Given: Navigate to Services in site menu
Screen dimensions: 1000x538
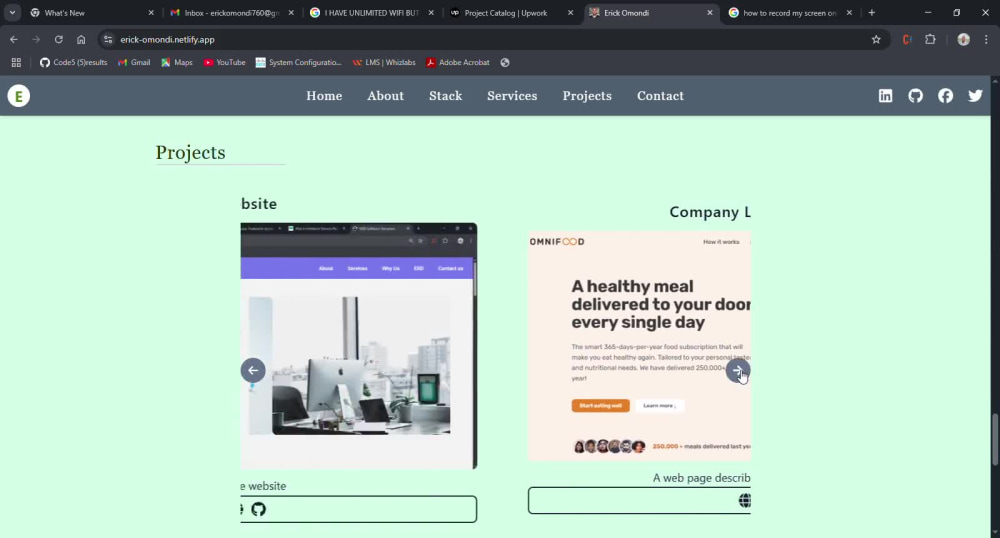Looking at the screenshot, I should point(512,96).
